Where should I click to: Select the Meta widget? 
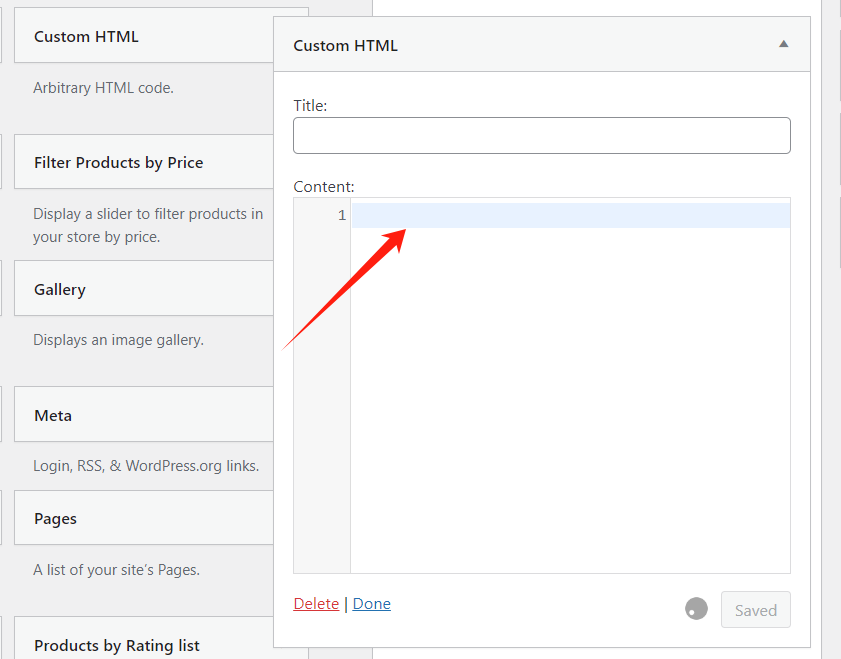[53, 415]
